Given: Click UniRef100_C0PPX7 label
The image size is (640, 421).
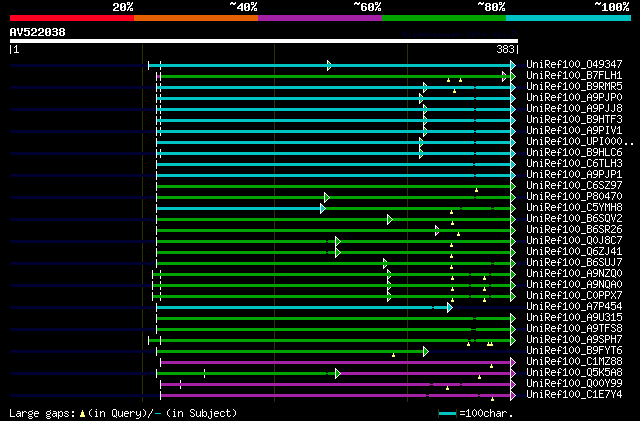Looking at the screenshot, I should point(574,296).
